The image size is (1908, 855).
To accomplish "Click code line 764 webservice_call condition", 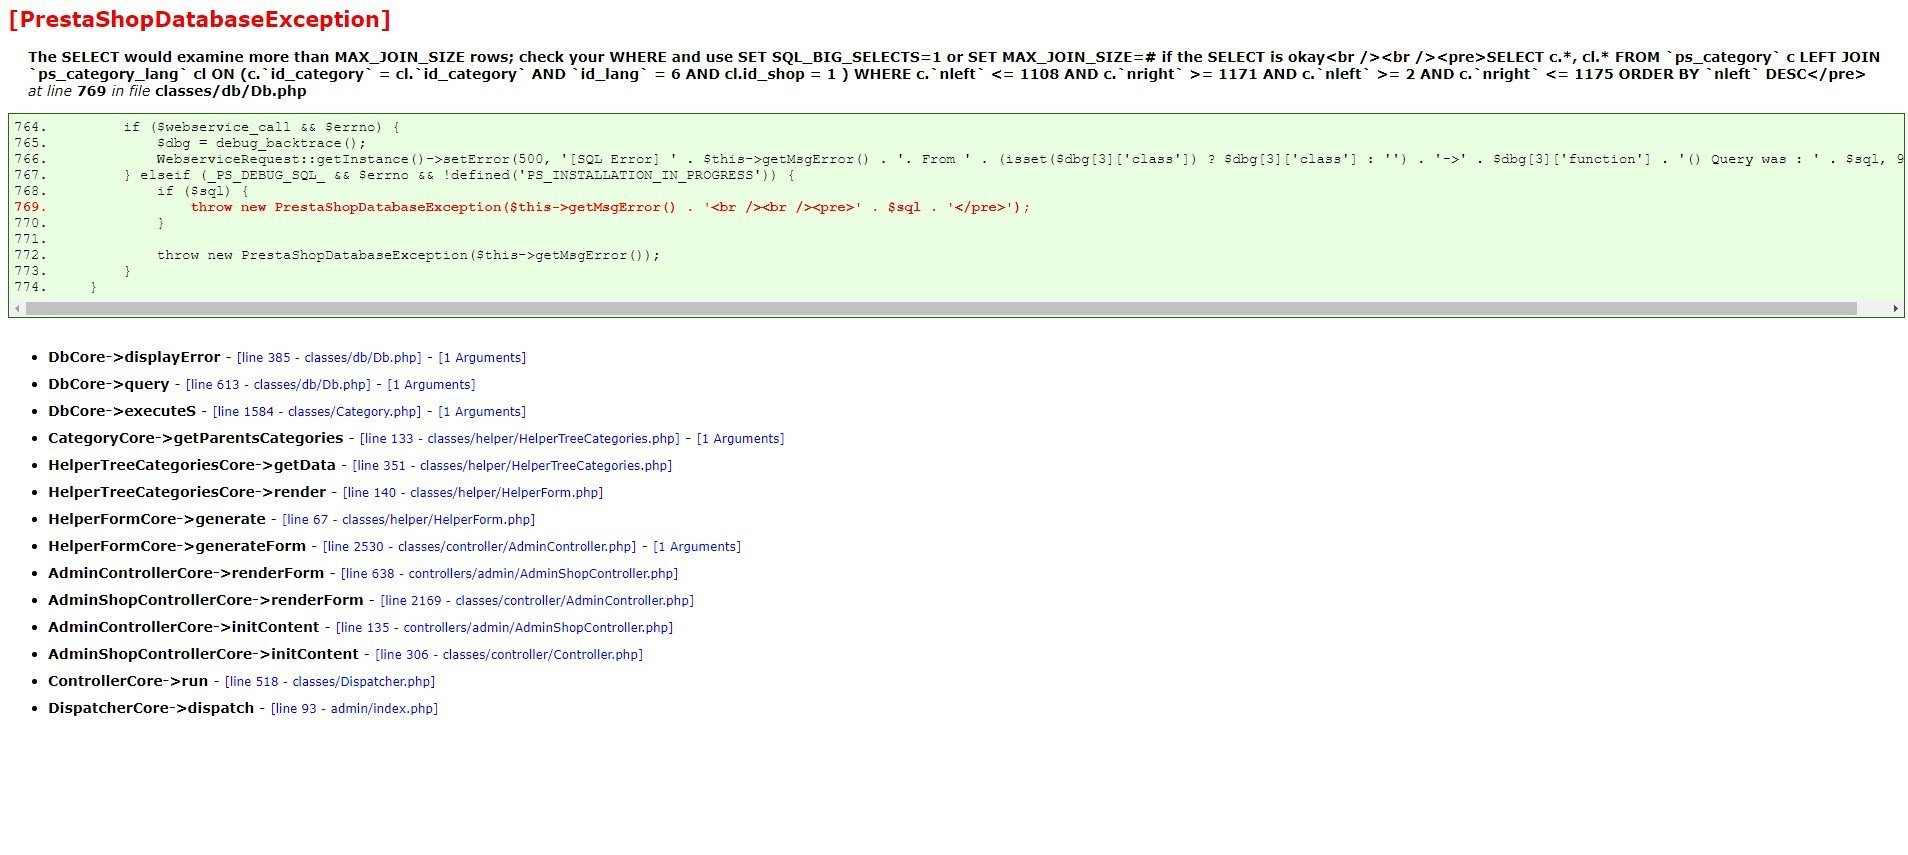I will (261, 127).
